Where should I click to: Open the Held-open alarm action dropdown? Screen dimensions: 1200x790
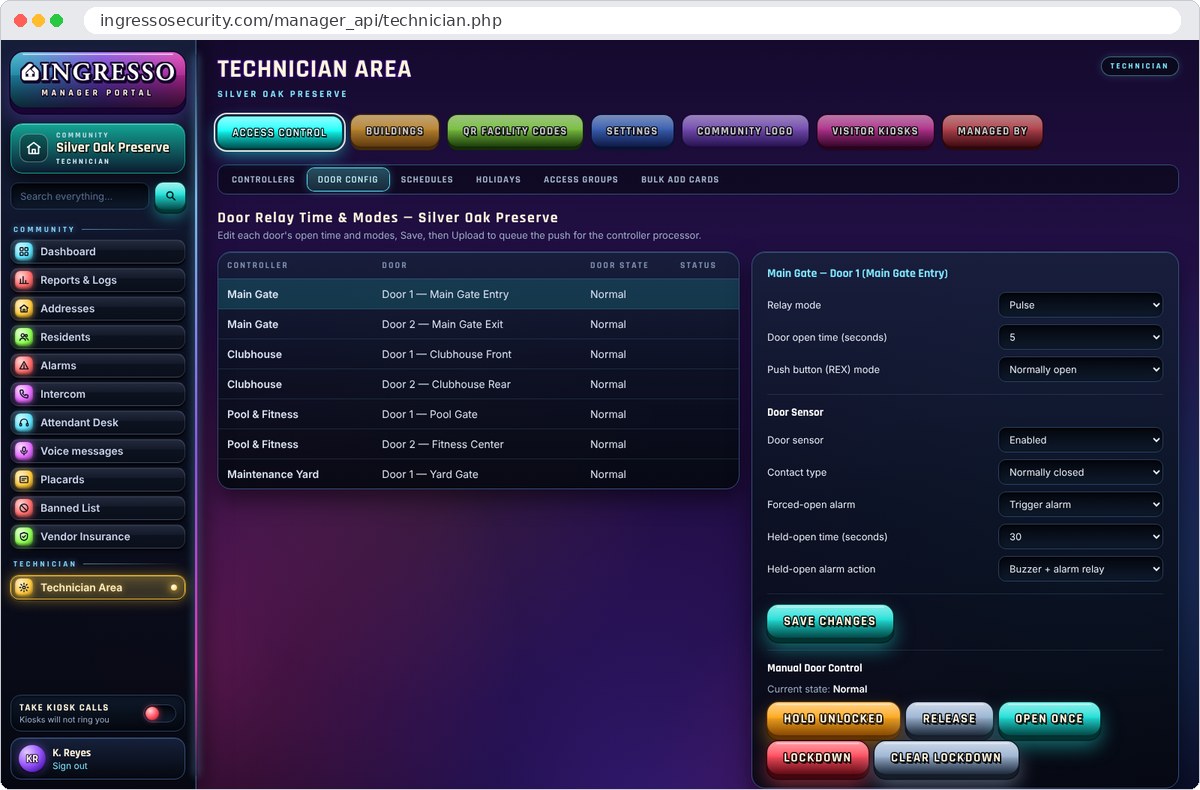pyautogui.click(x=1080, y=569)
